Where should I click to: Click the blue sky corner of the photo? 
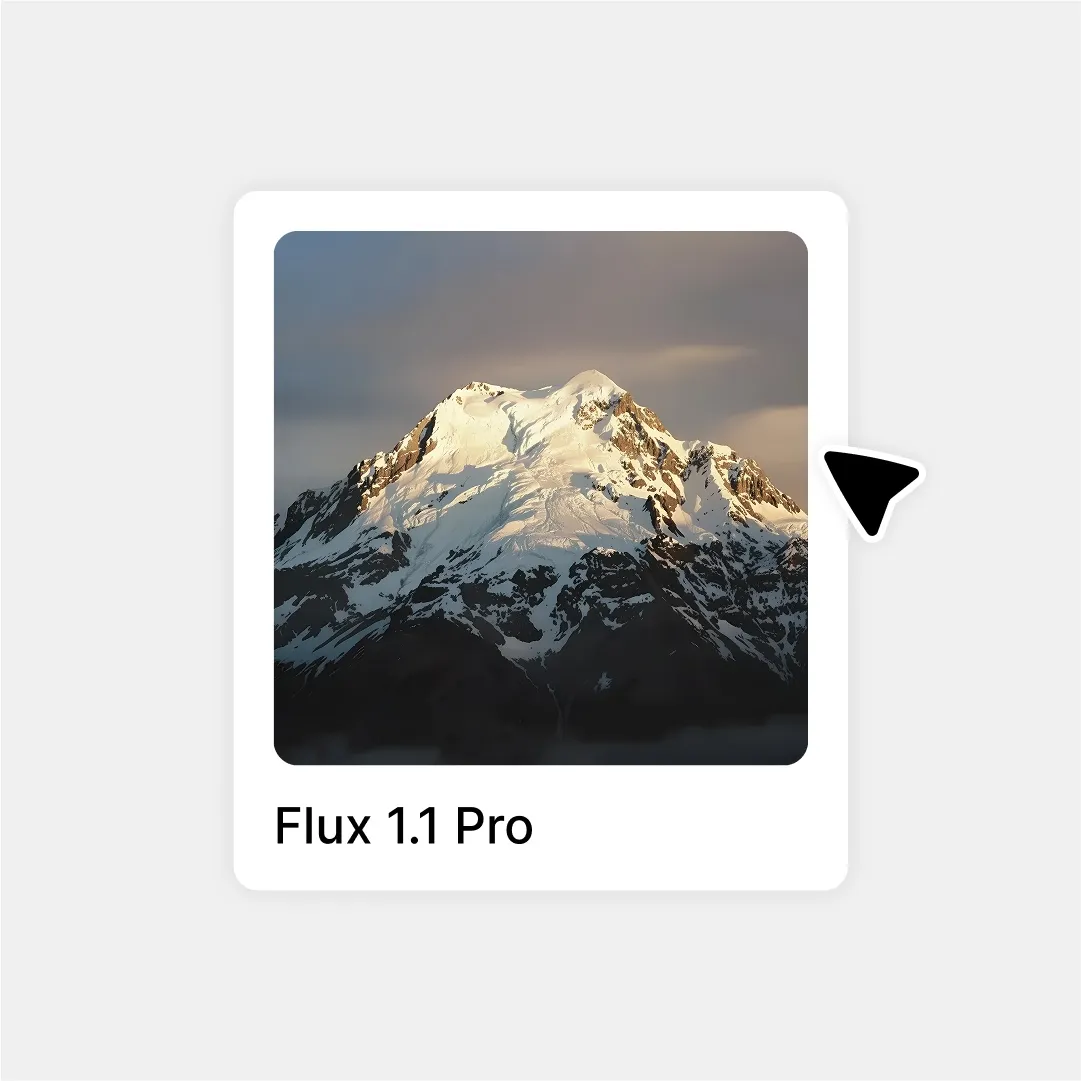[x=303, y=262]
